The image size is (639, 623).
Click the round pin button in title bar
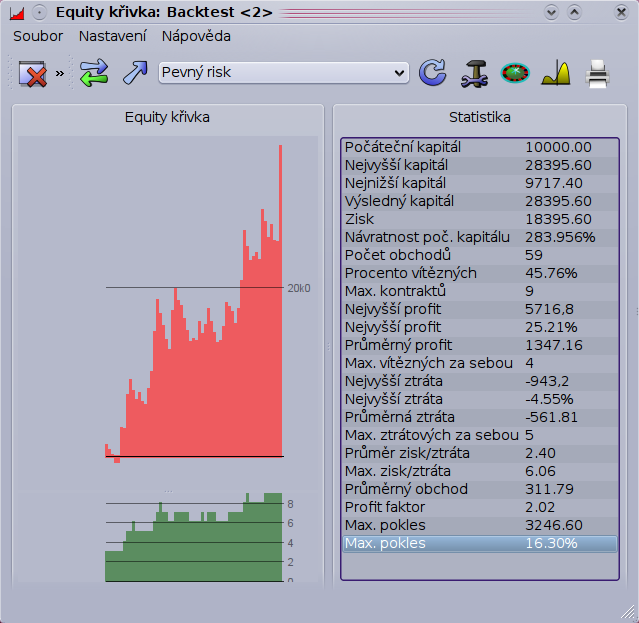[40, 13]
